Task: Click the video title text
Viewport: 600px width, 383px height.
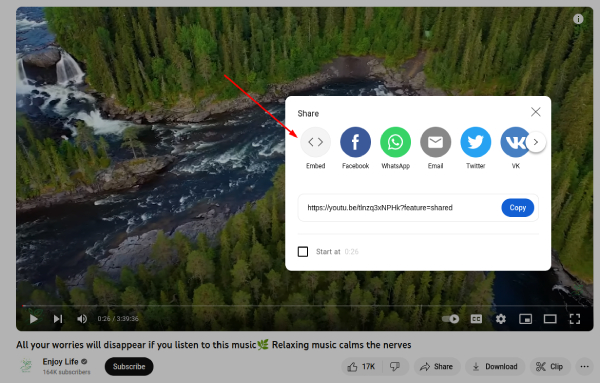Action: [214, 345]
